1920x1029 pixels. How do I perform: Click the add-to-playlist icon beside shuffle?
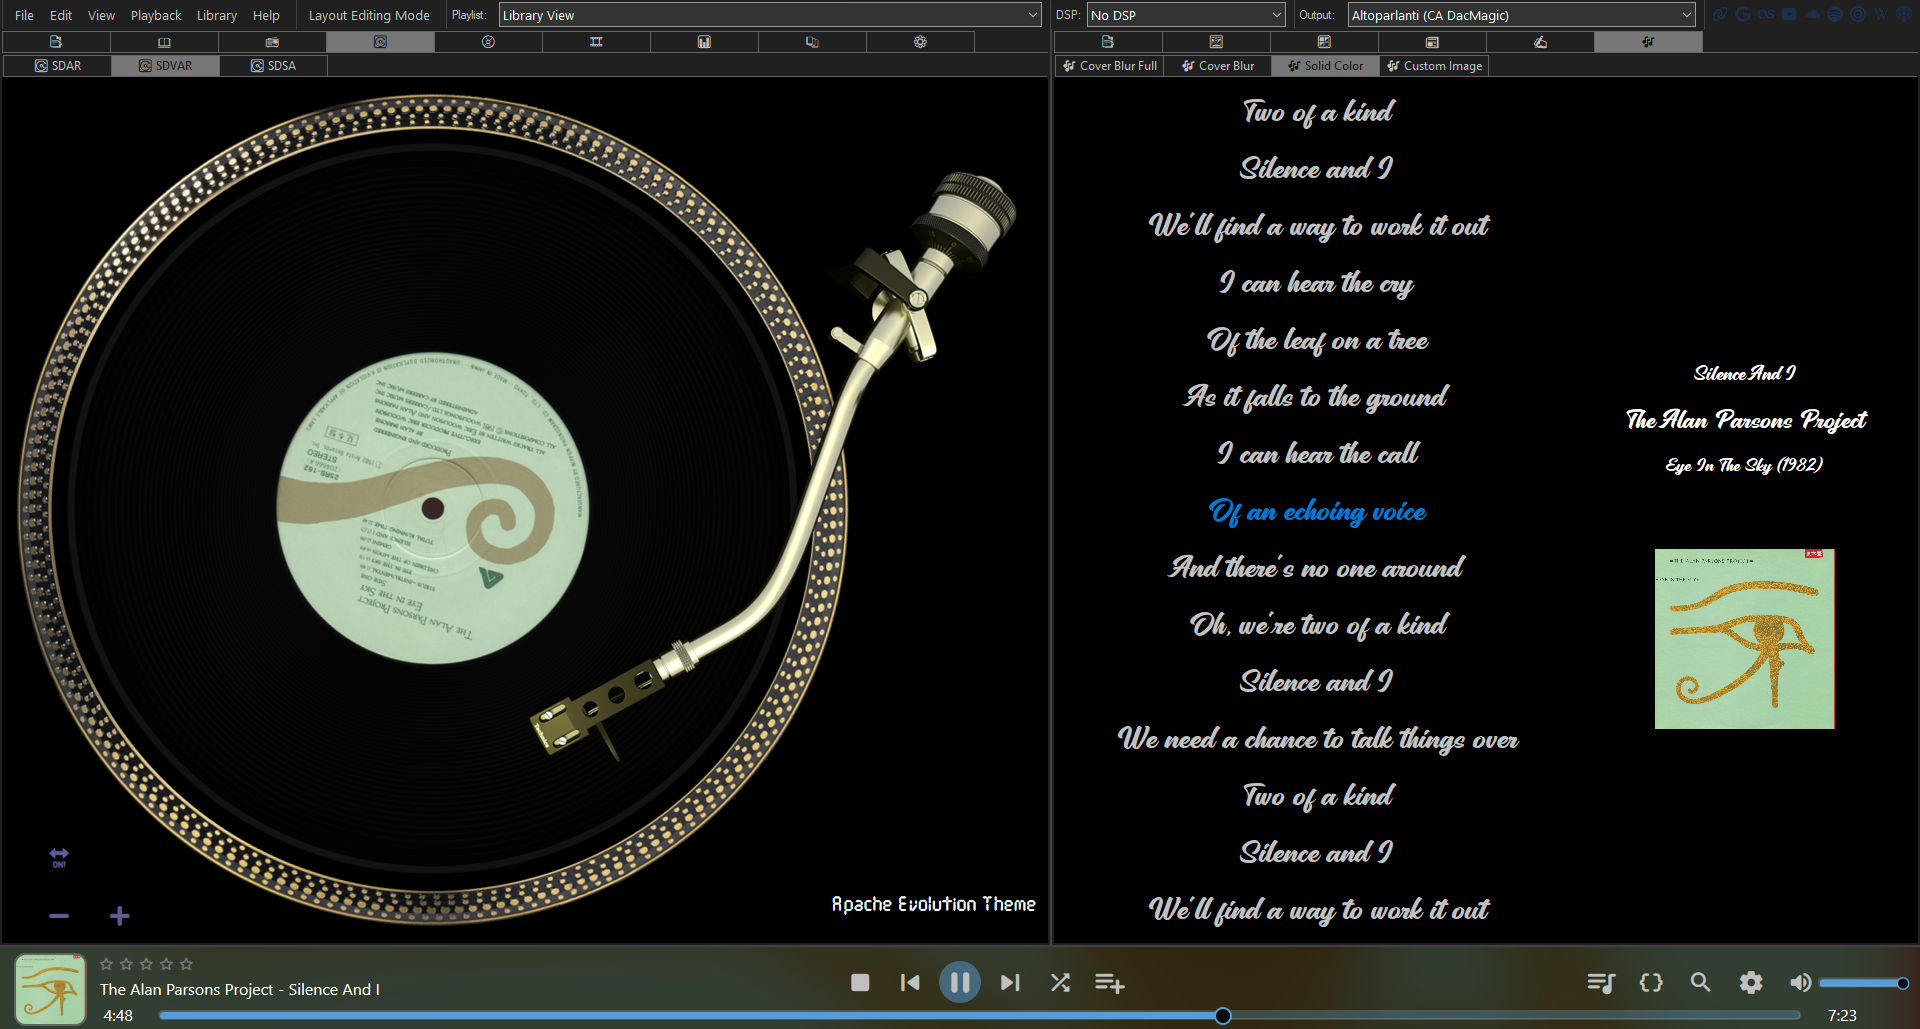(x=1110, y=983)
